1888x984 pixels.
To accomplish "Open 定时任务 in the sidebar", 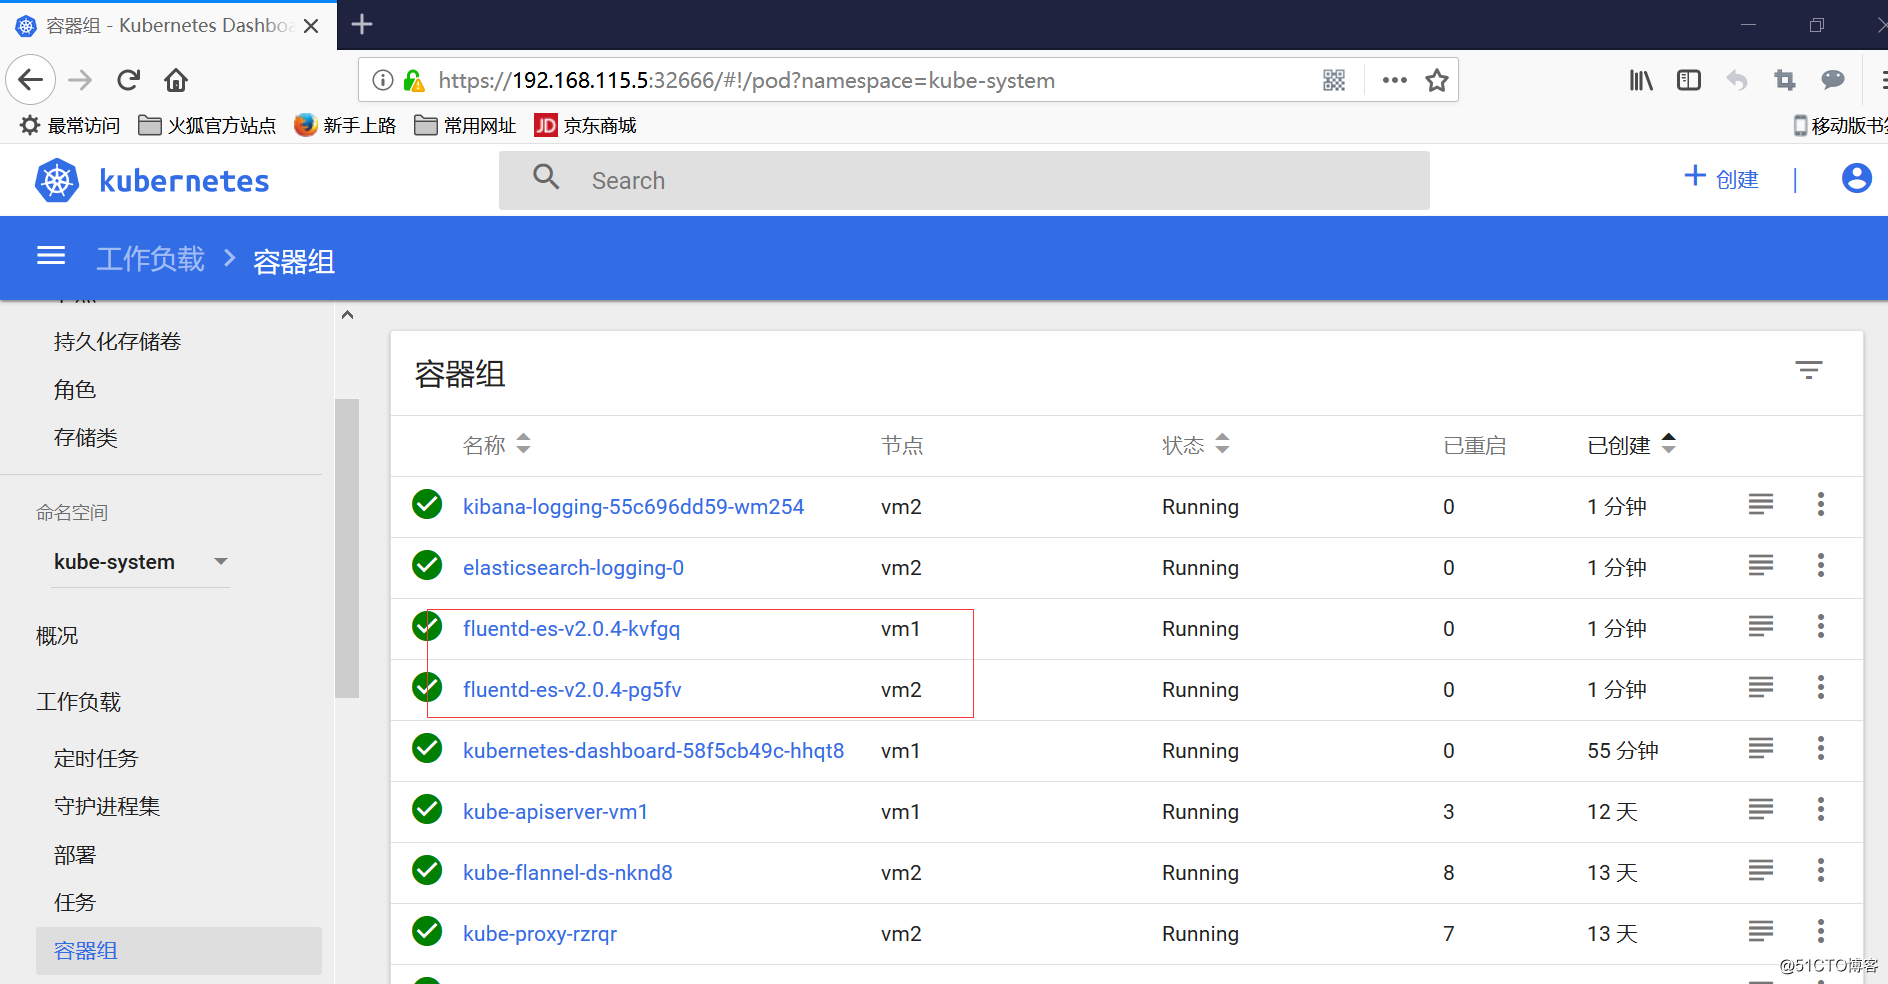I will coord(96,759).
